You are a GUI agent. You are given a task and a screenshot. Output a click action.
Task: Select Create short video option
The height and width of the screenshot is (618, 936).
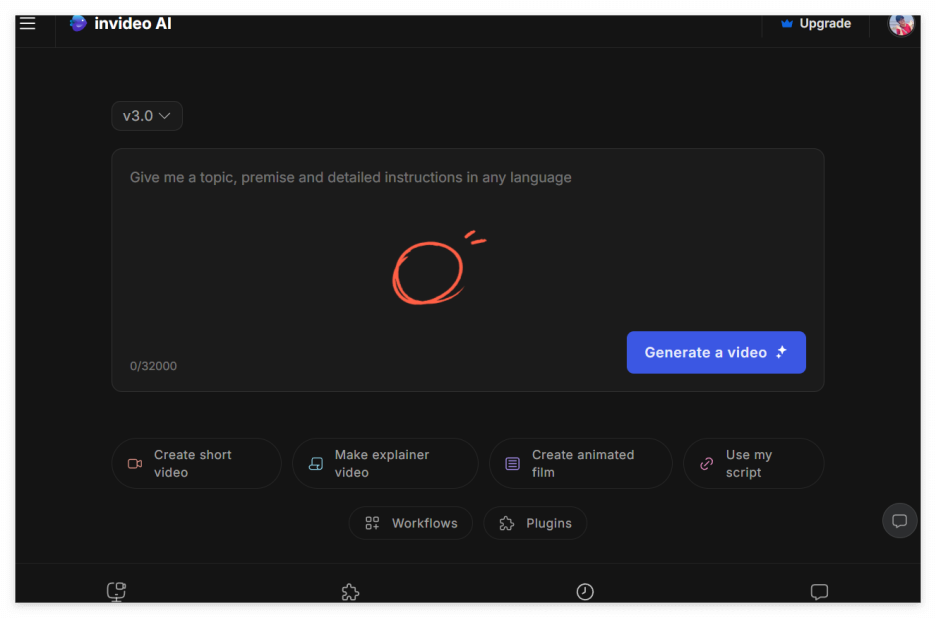(196, 463)
